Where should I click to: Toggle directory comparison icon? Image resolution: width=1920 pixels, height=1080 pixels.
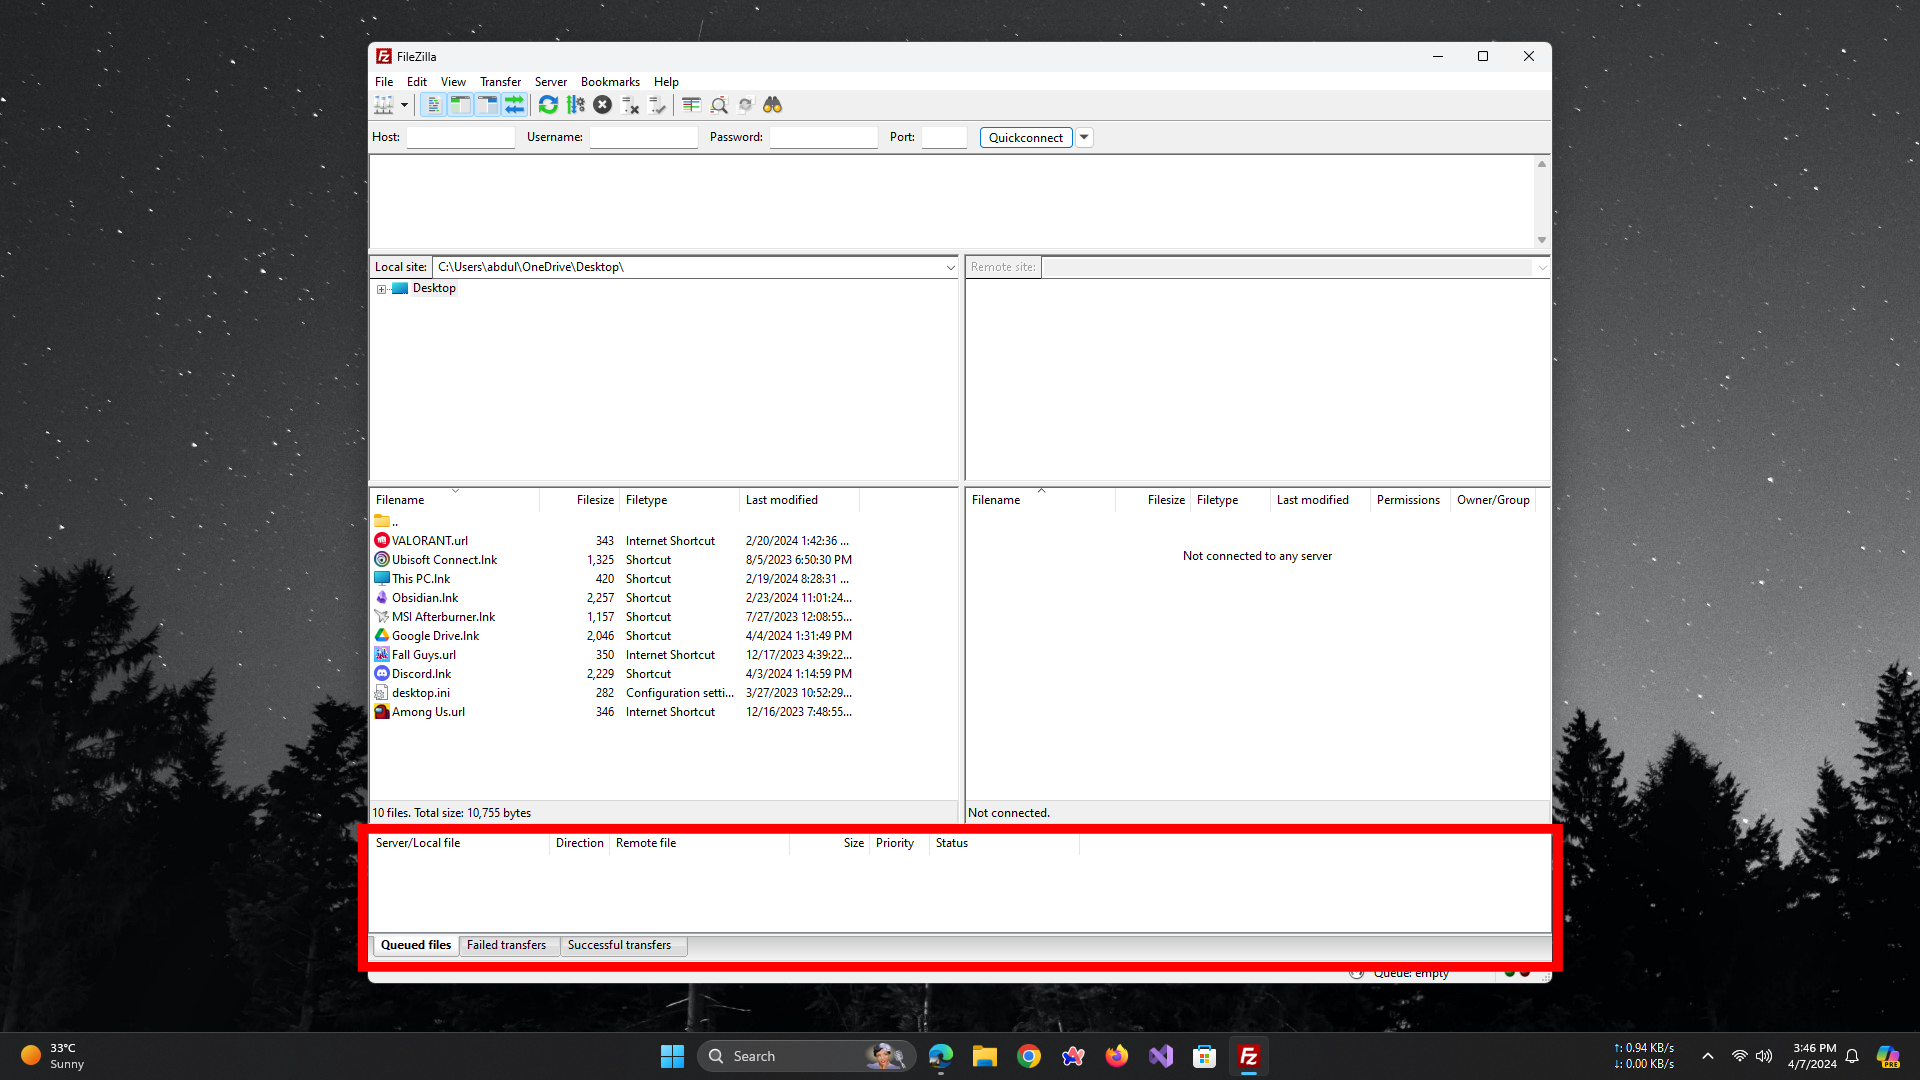point(718,105)
